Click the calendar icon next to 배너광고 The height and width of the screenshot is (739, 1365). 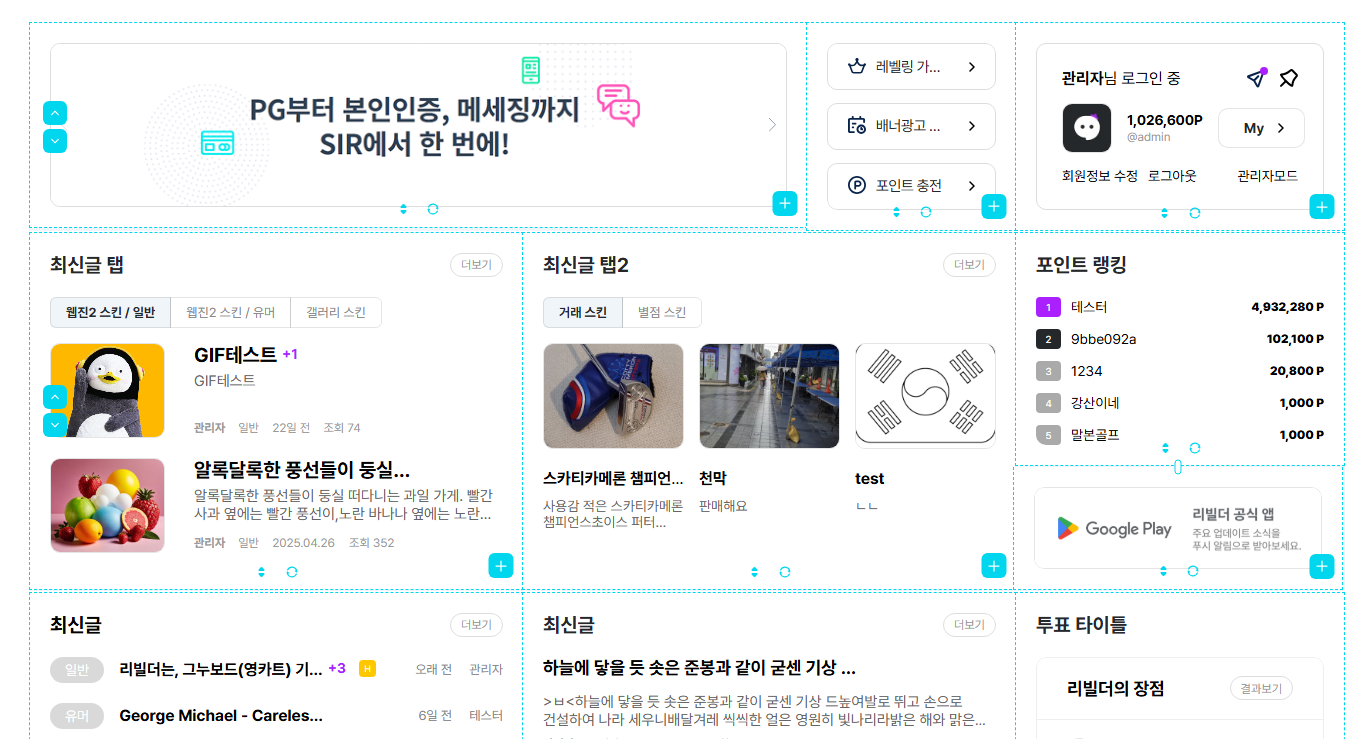coord(856,126)
